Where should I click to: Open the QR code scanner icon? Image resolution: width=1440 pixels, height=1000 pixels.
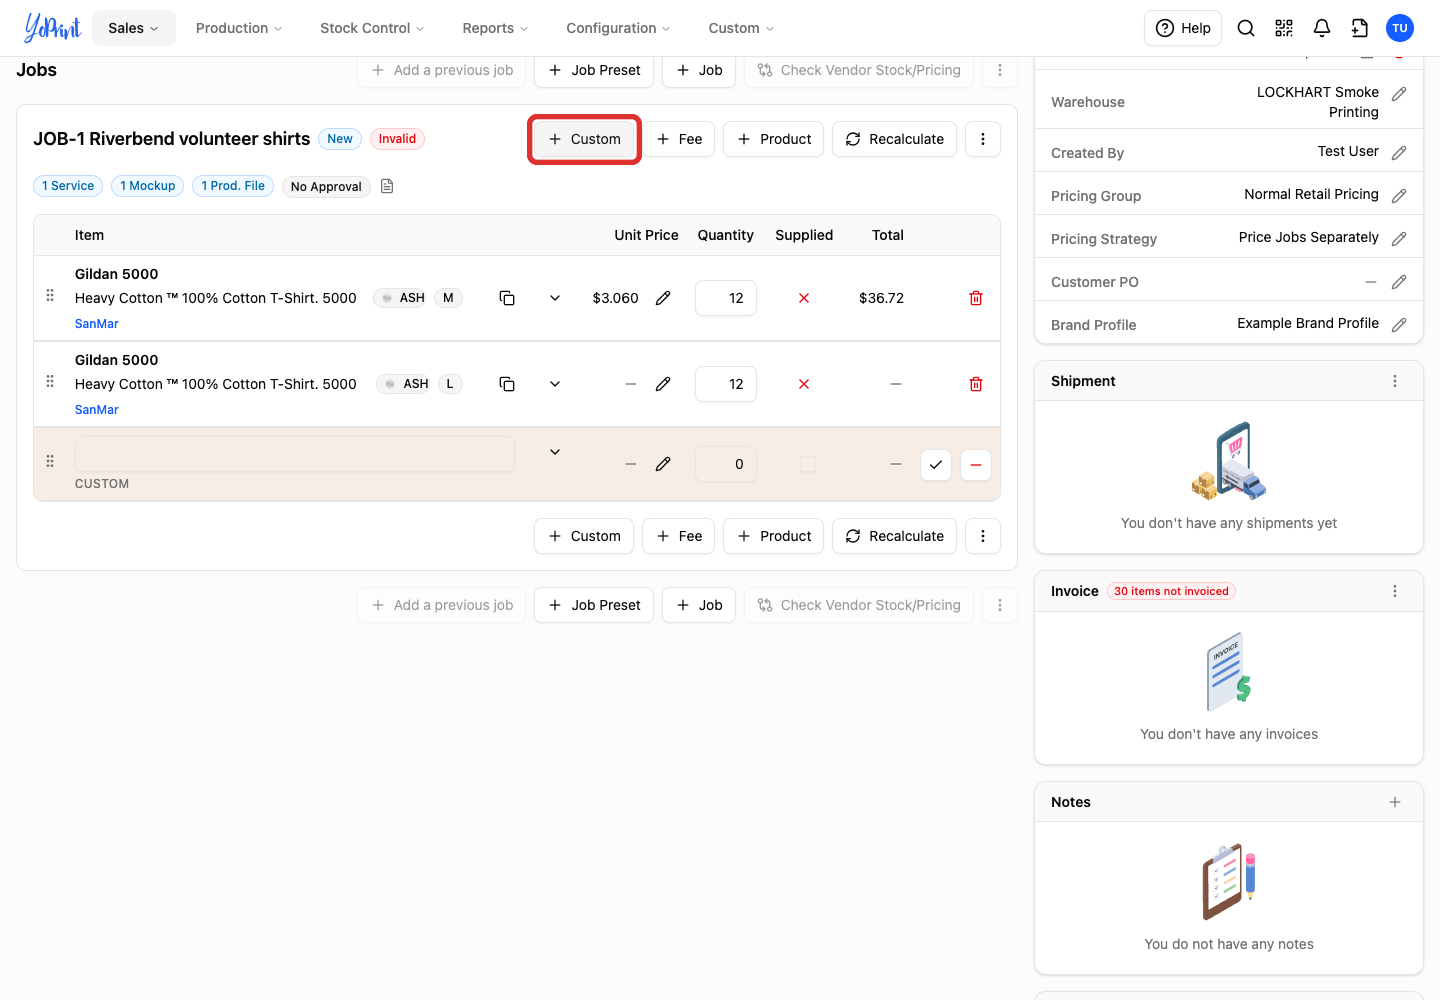[1284, 28]
